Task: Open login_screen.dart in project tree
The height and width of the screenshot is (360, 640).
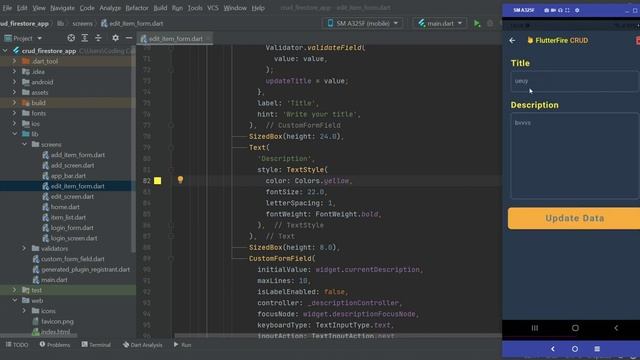Action: [x=74, y=238]
